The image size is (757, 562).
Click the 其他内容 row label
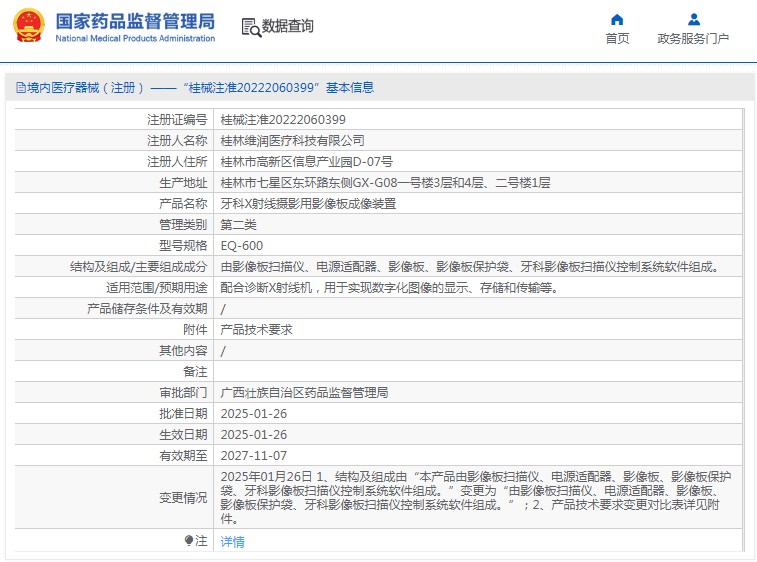183,351
